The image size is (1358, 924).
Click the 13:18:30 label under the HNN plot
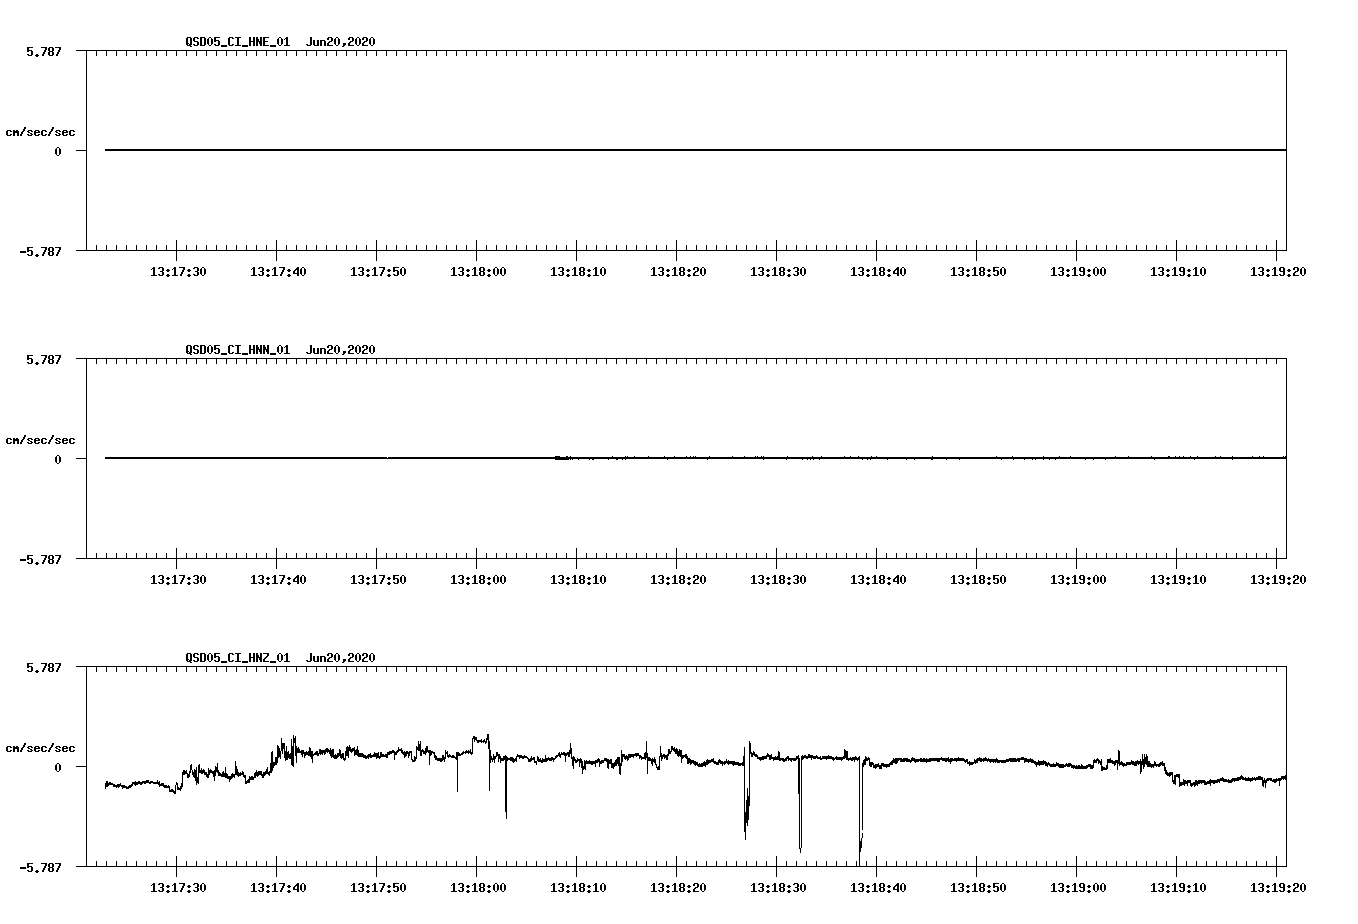point(778,580)
